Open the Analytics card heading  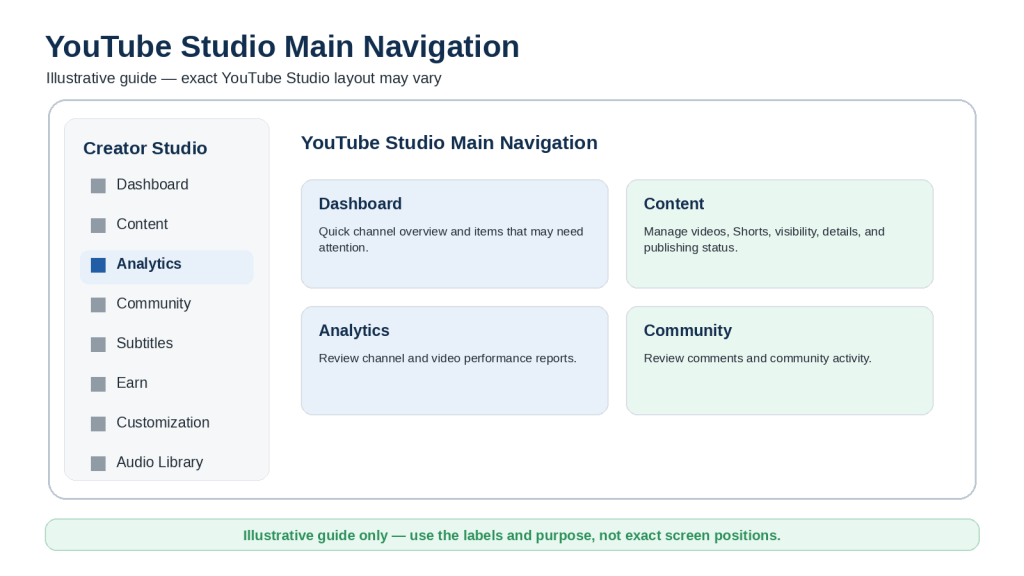[x=354, y=330]
